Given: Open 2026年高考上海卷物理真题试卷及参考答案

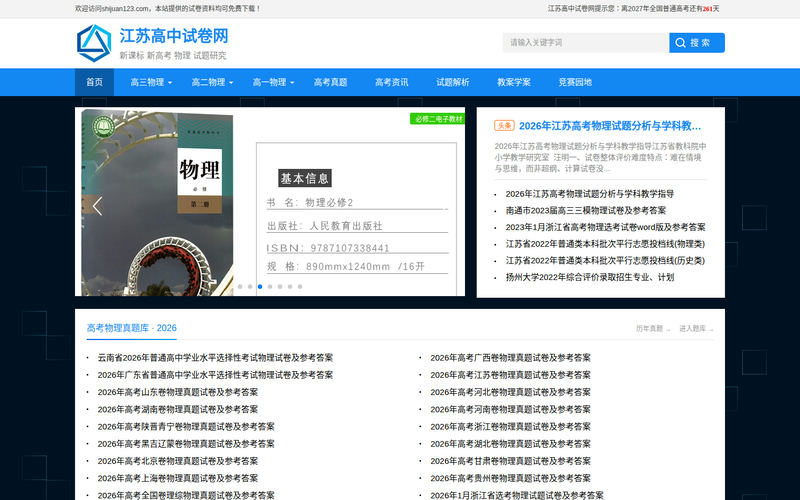Looking at the screenshot, I should pos(178,479).
